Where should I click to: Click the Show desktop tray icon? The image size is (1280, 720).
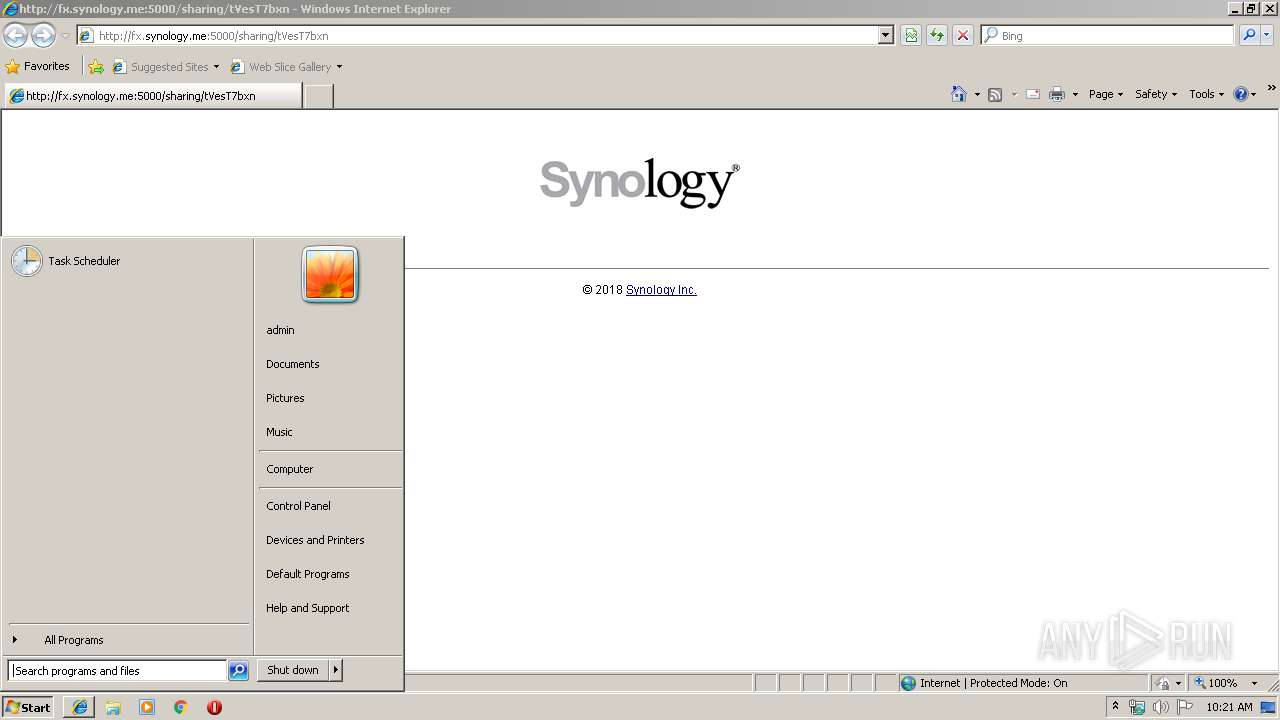1269,707
